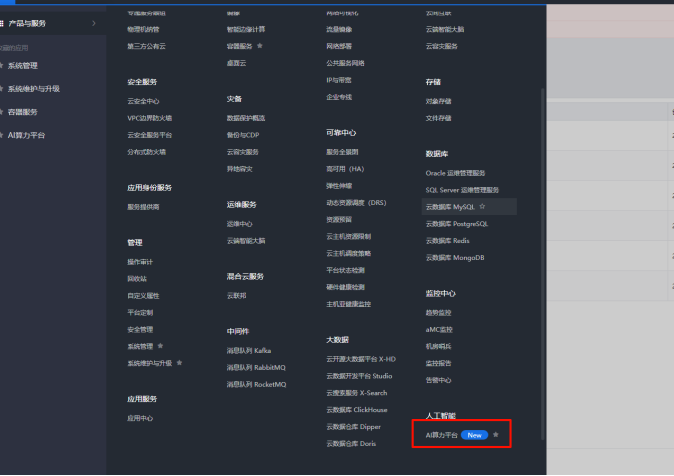
Task: Open 自定义属性 link
Action: (x=143, y=296)
